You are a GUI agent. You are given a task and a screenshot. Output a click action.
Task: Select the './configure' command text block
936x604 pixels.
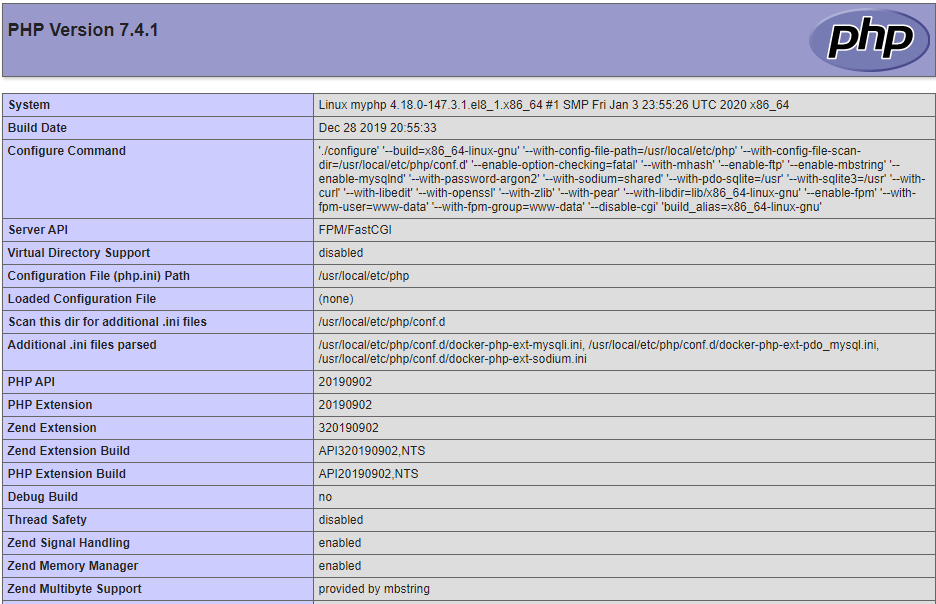click(621, 179)
